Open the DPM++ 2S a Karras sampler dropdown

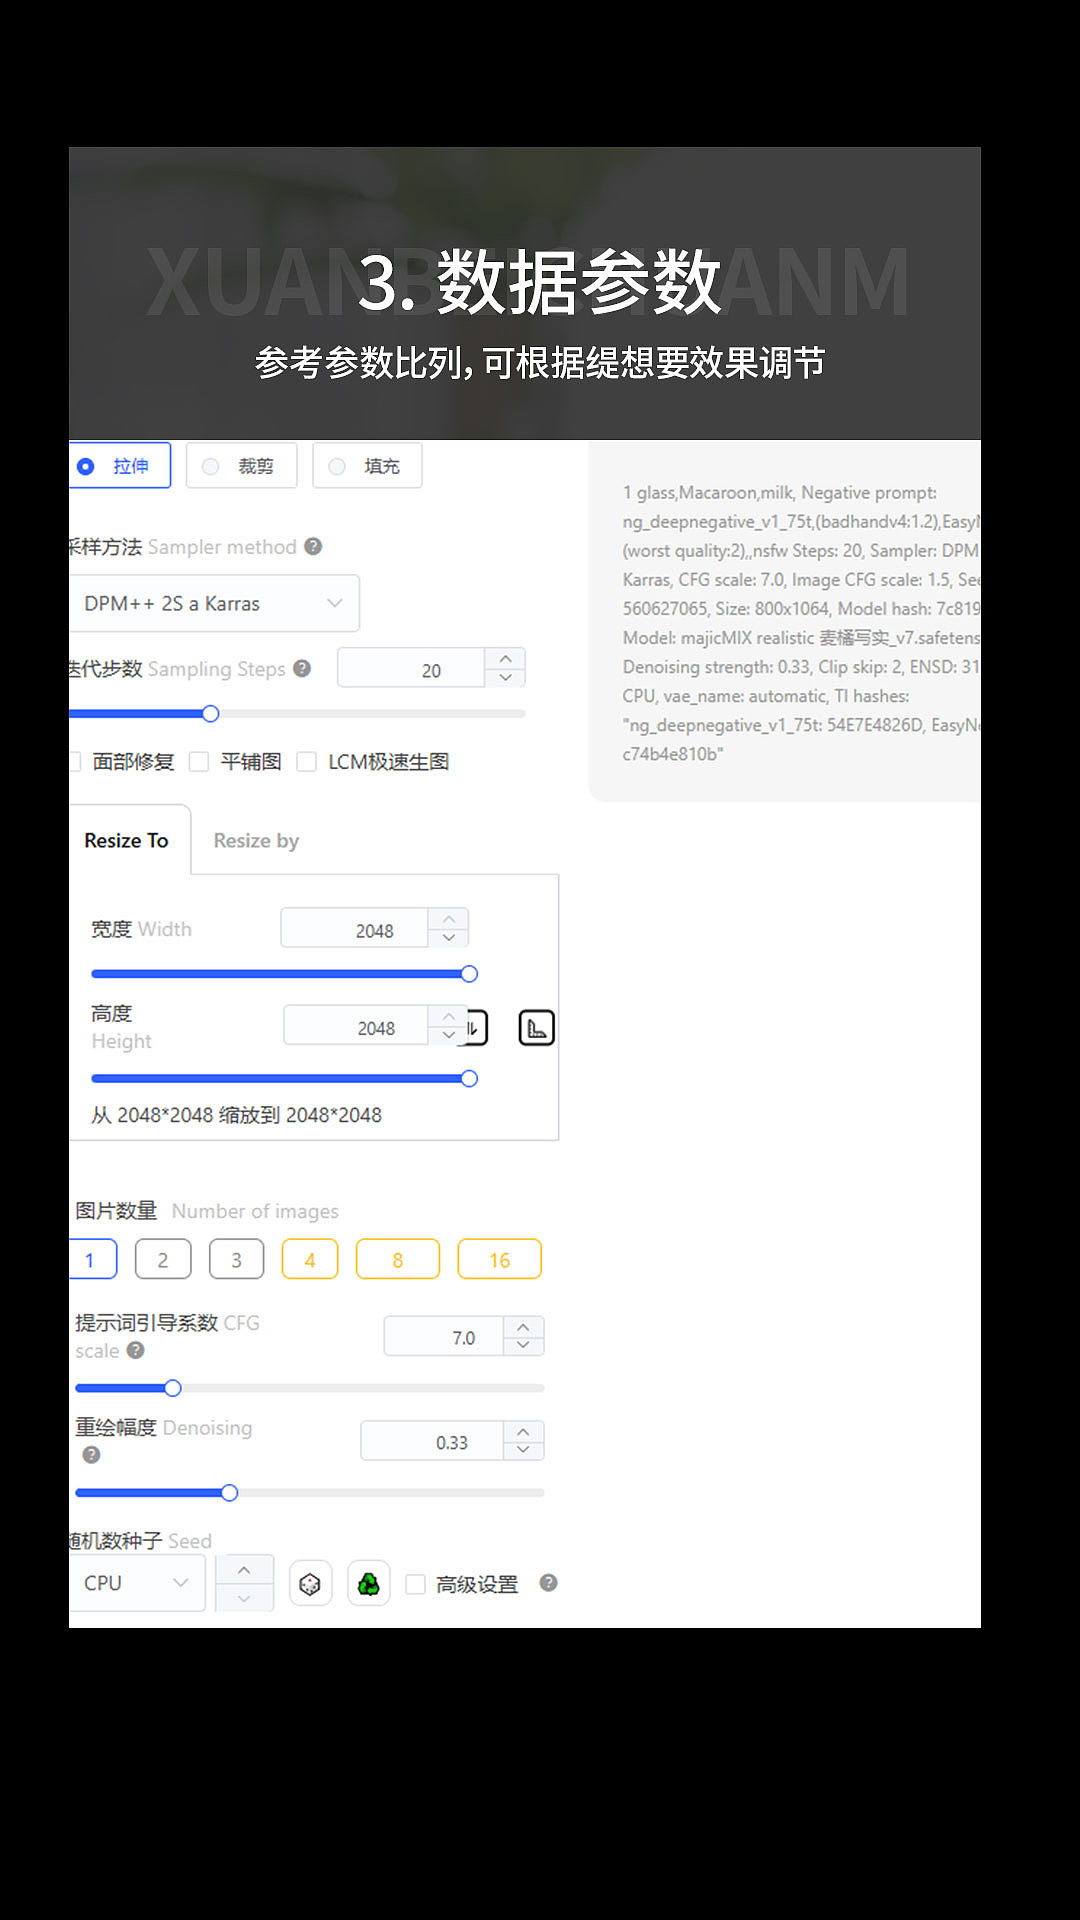pyautogui.click(x=214, y=603)
